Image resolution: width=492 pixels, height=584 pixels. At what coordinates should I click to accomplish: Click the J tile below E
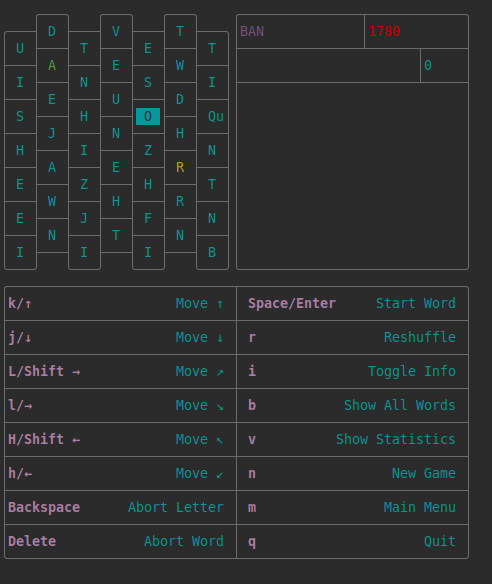pos(52,133)
